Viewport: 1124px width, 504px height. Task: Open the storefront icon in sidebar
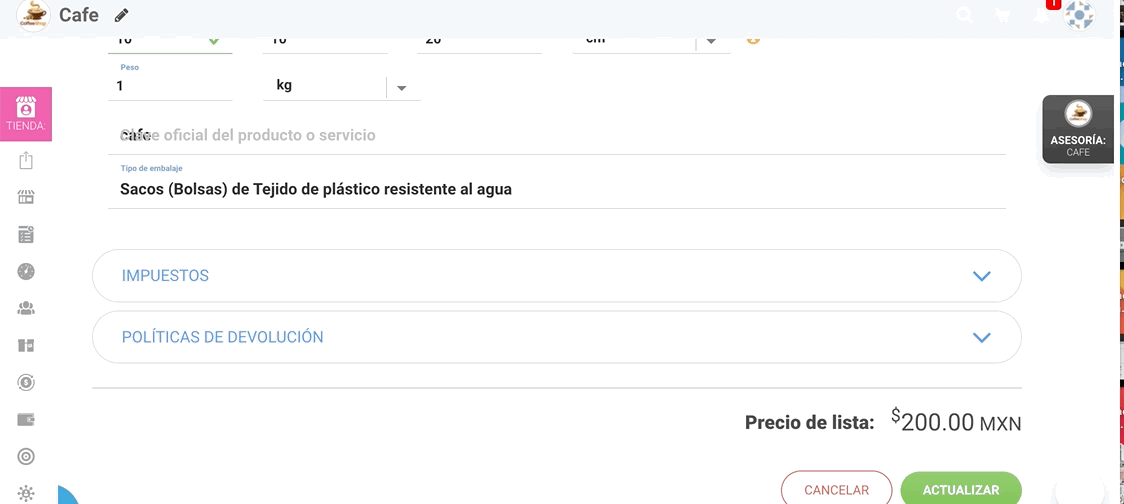coord(26,197)
